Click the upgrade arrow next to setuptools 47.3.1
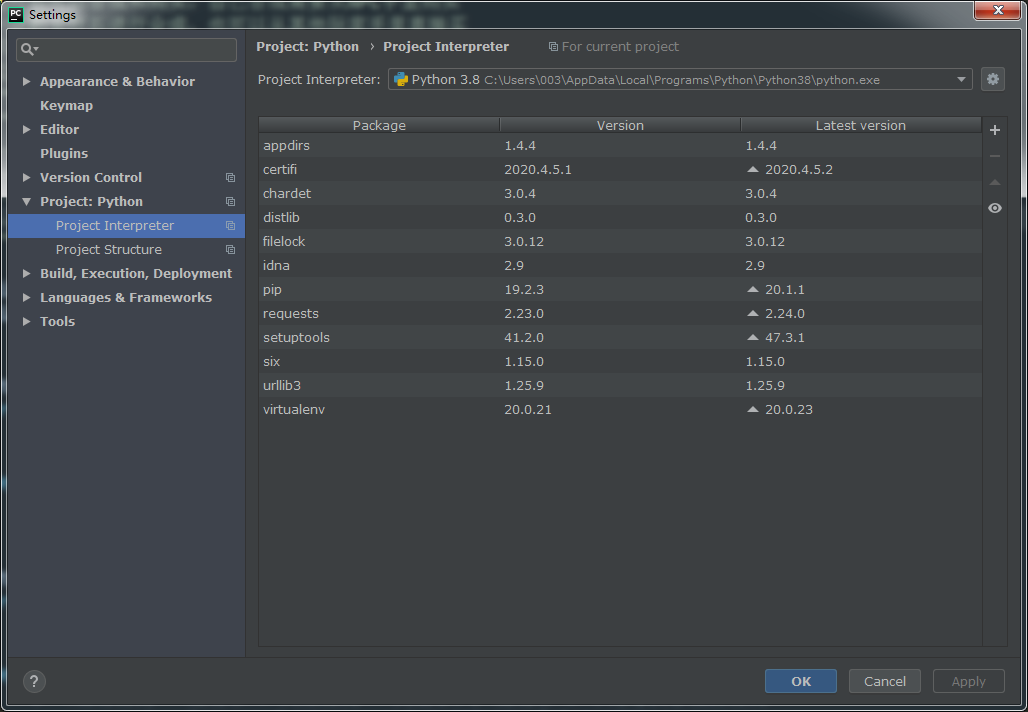 tap(753, 338)
